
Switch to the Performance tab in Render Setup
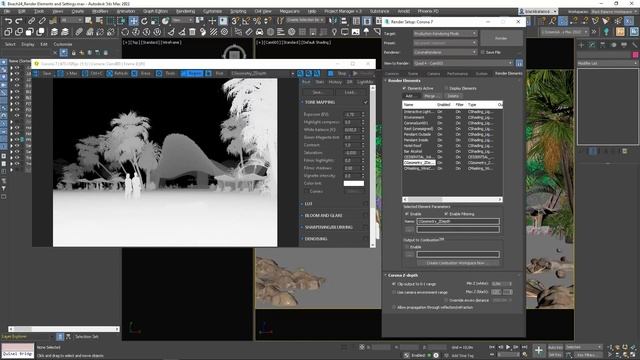(457, 74)
